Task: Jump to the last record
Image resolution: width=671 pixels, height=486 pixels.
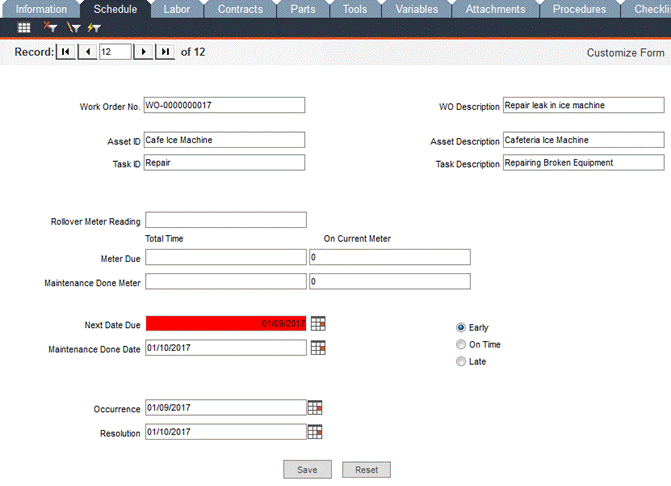Action: [165, 52]
